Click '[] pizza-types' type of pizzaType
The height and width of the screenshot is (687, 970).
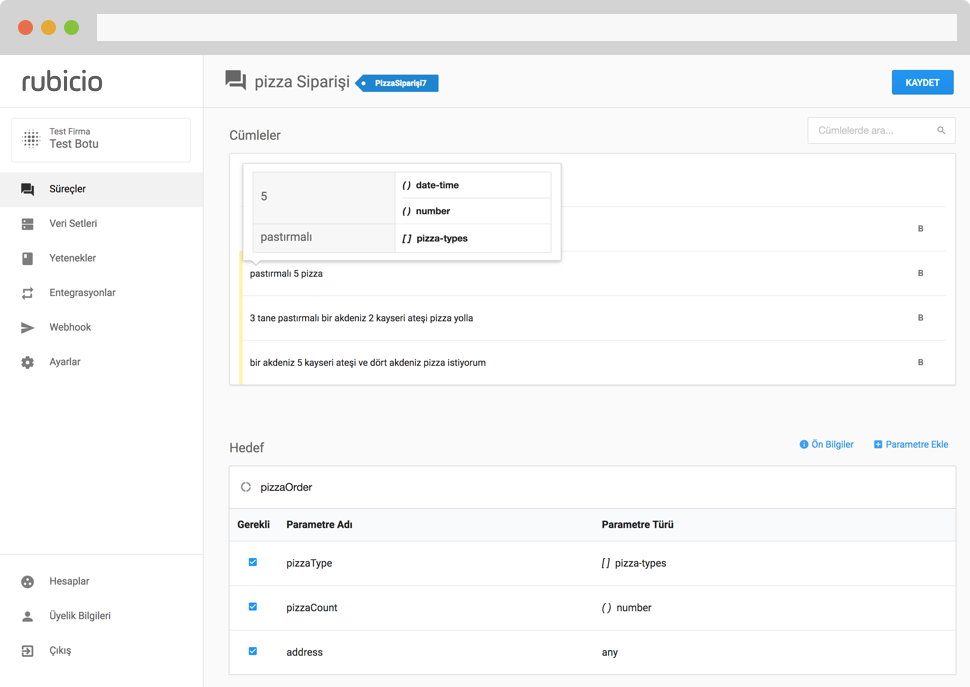click(634, 563)
